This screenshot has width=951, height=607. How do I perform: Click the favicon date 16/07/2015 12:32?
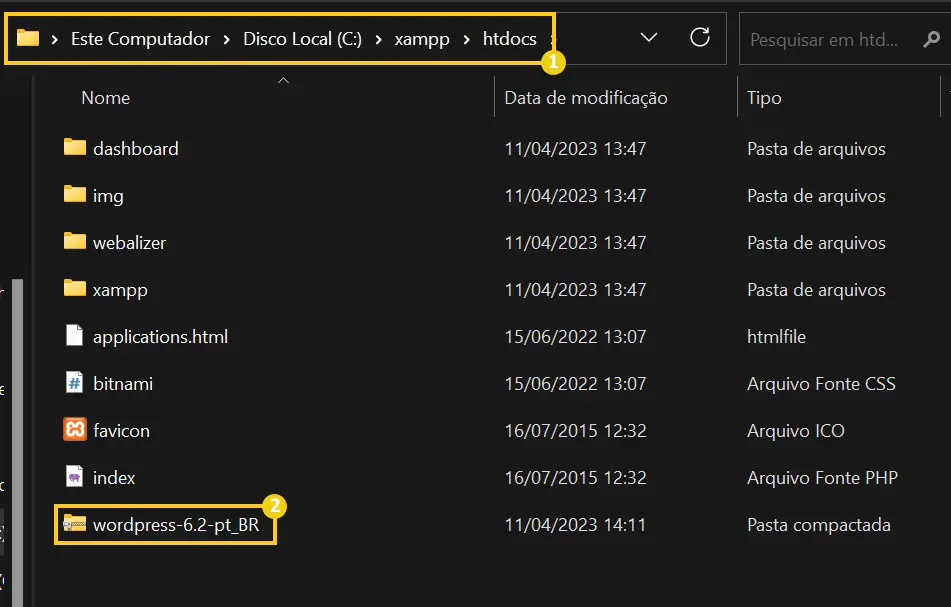(576, 431)
